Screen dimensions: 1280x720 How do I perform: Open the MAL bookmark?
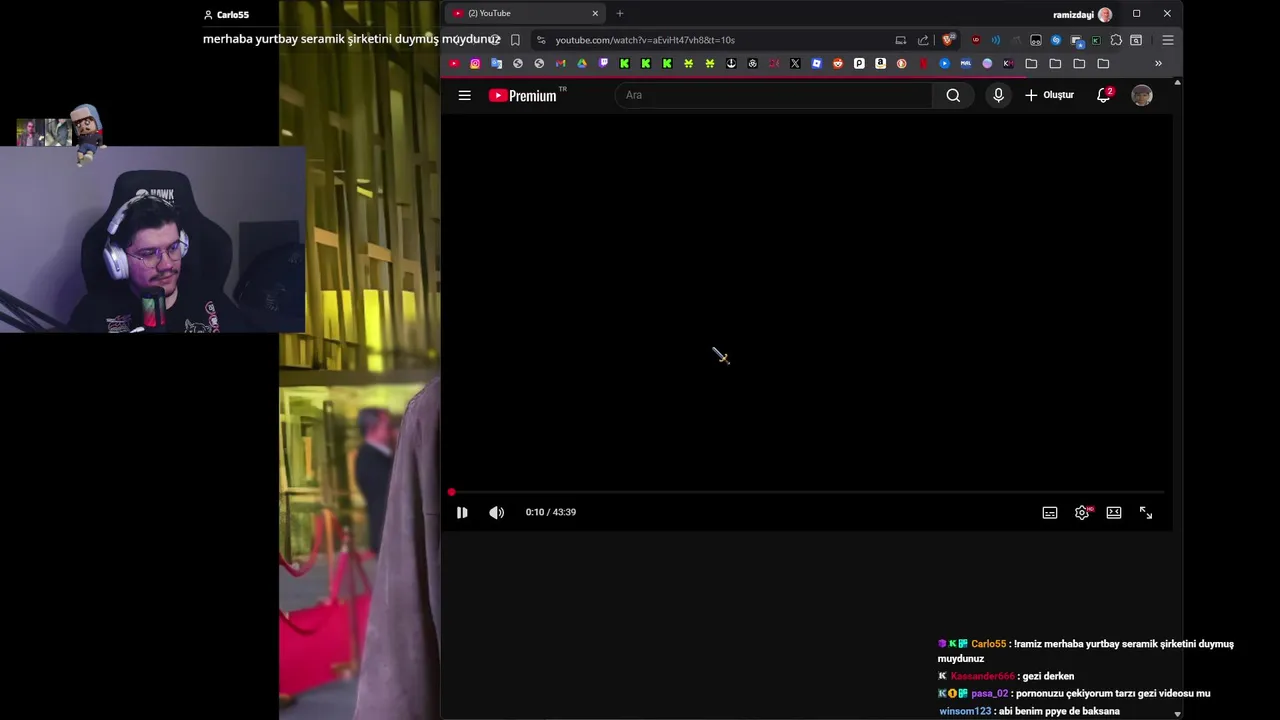pos(965,63)
